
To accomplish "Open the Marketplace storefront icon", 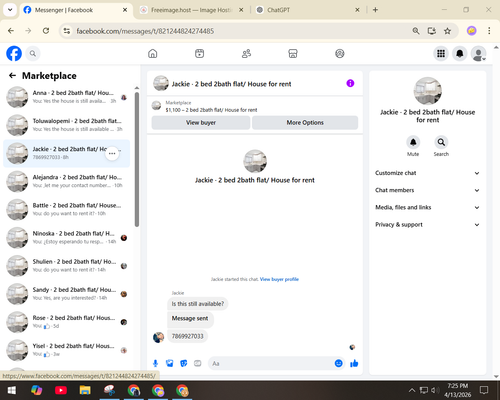I will coord(293,53).
